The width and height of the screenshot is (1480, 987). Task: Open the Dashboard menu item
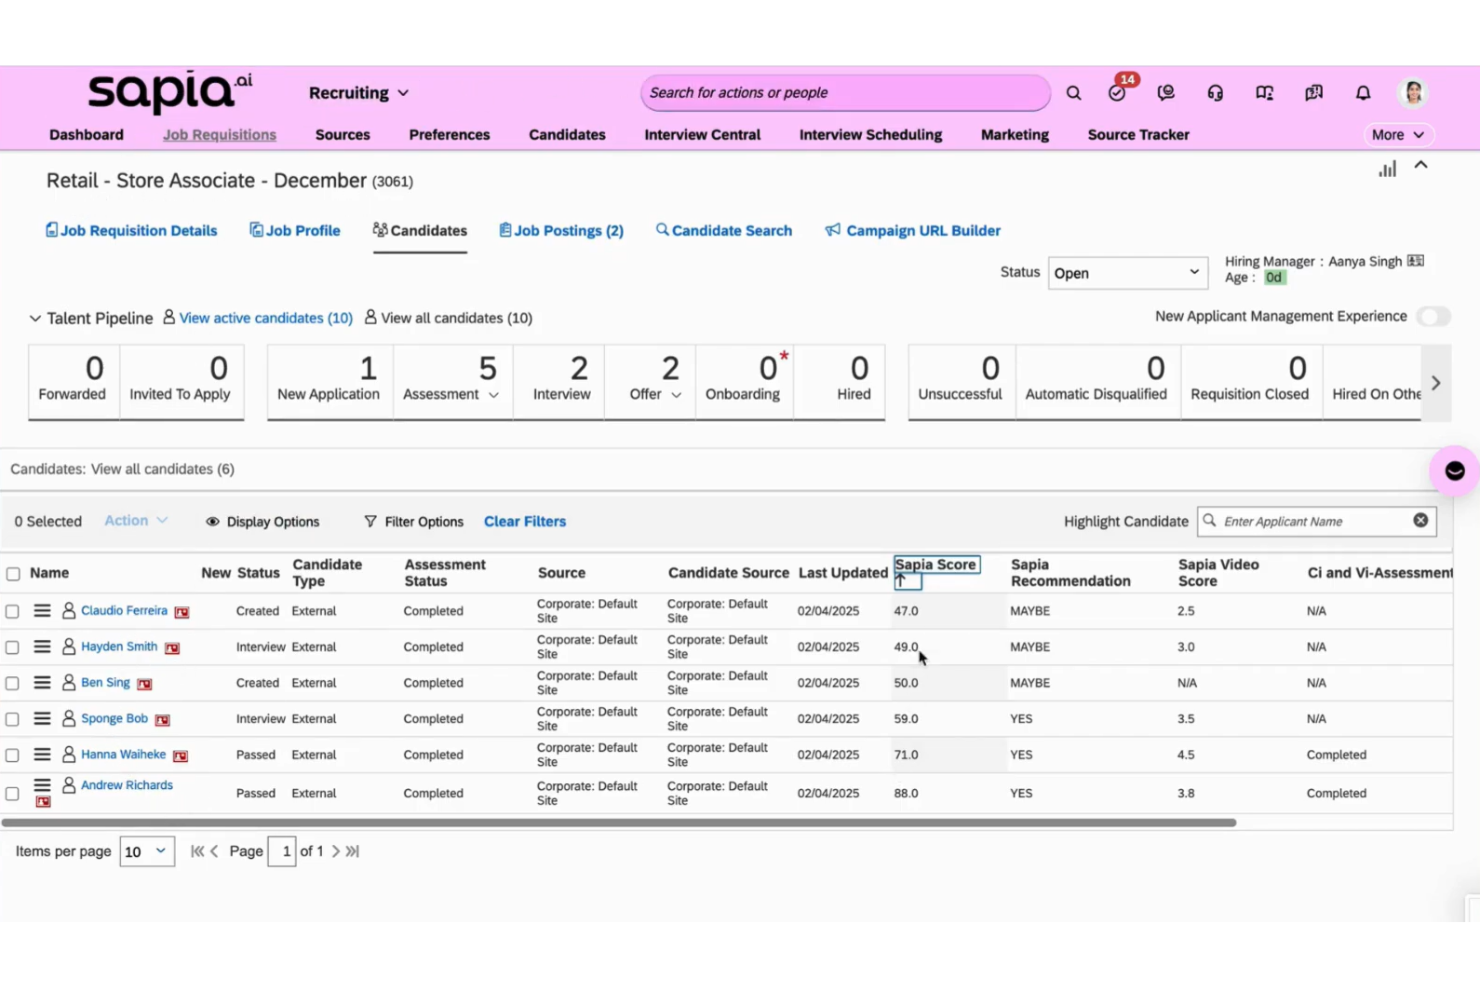(x=86, y=135)
